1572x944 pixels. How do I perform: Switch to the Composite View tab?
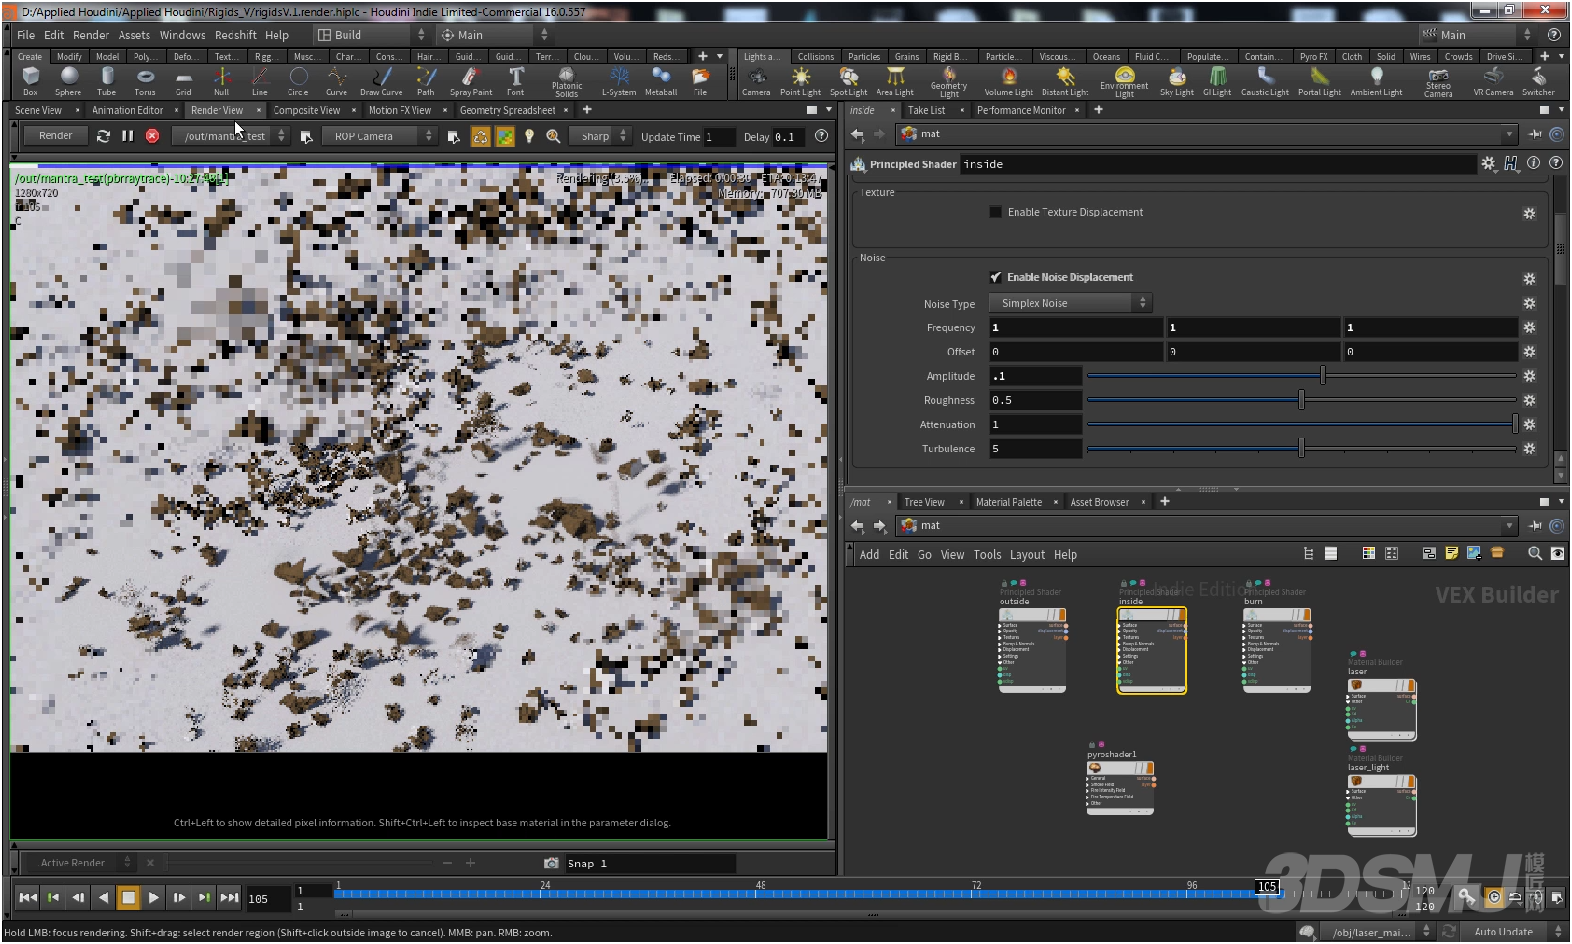[x=306, y=110]
